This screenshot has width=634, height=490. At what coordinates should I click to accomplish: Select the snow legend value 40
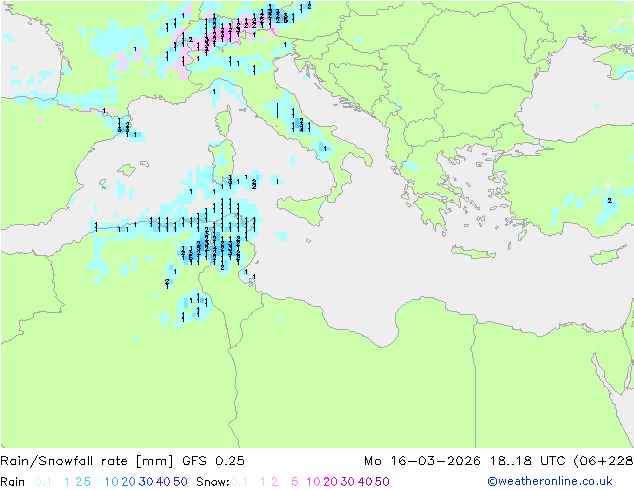tap(365, 482)
